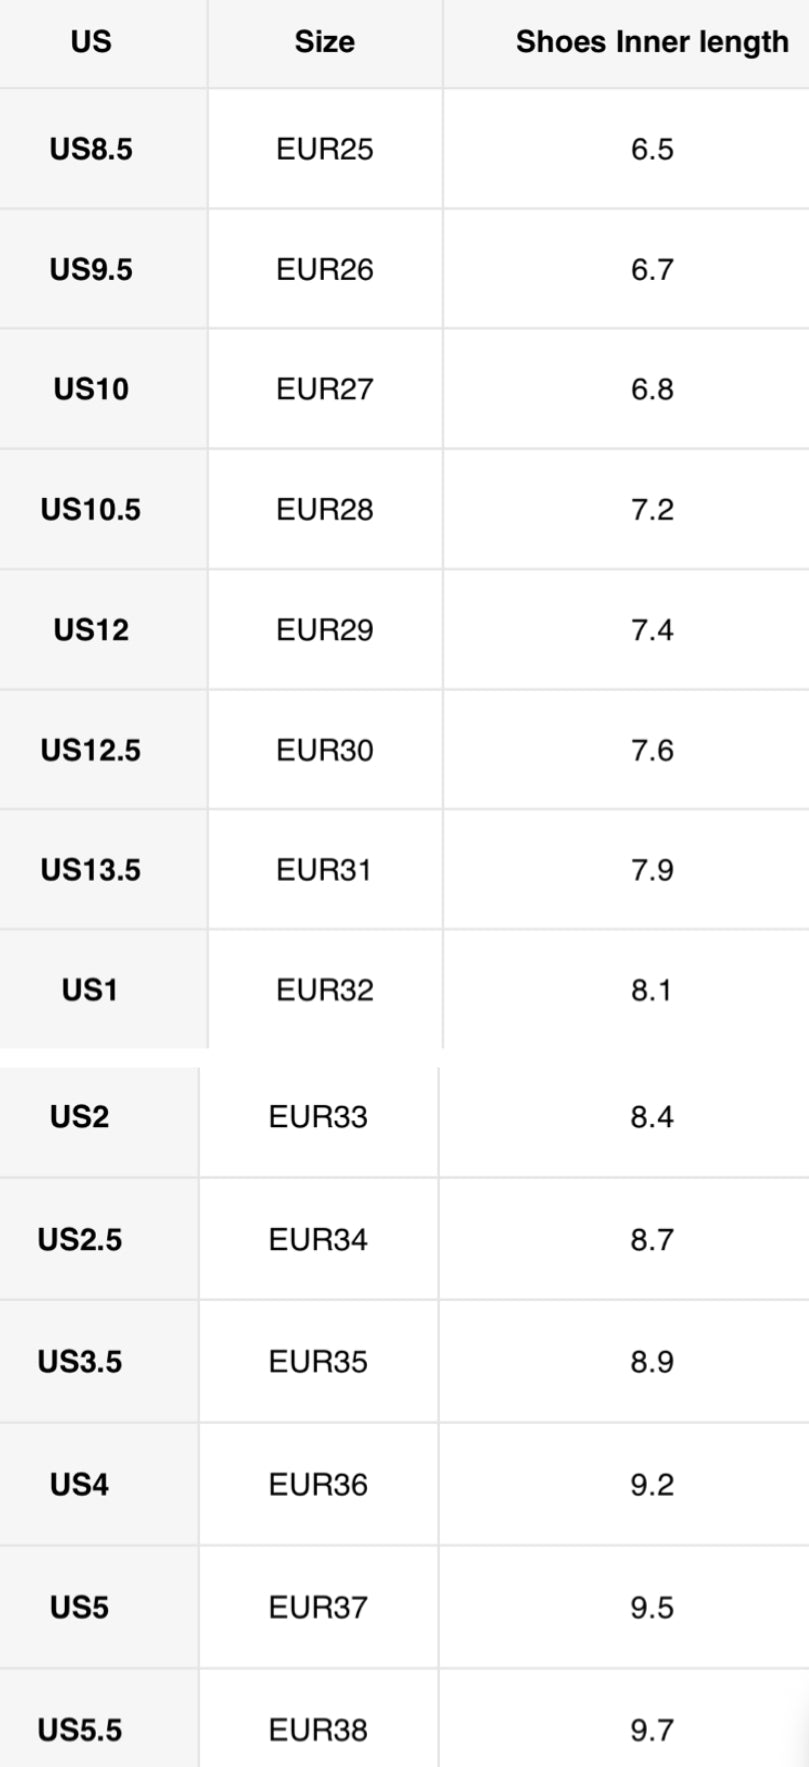Click the US2 row label
The image size is (809, 1767).
tap(79, 1117)
